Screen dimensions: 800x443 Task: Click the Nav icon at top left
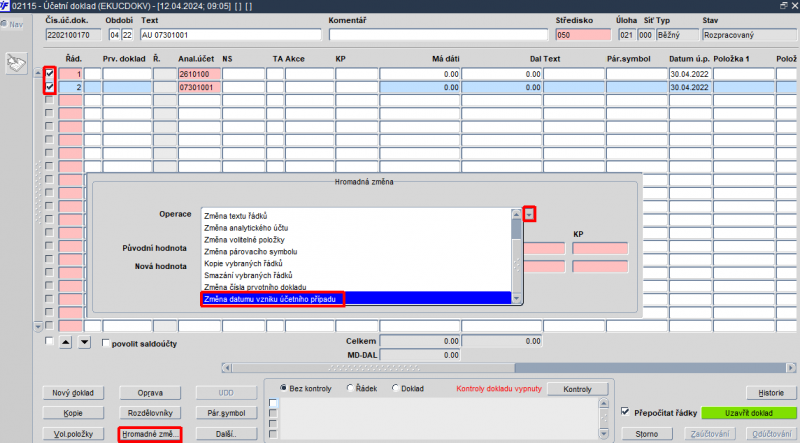point(12,24)
